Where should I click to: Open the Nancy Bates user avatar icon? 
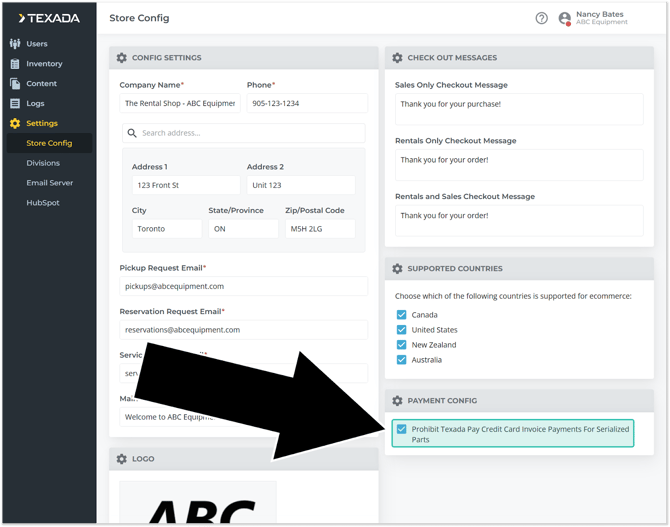point(565,18)
